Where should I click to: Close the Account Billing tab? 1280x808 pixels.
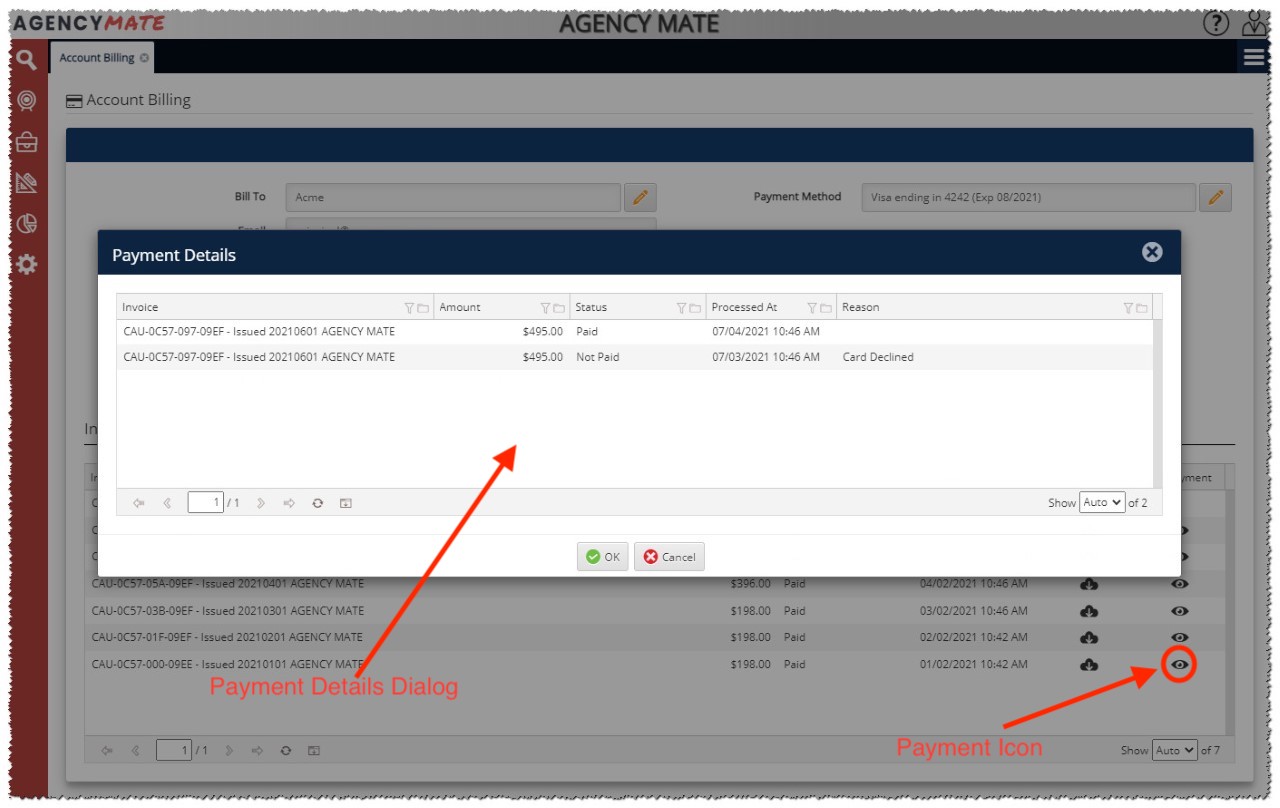pos(145,58)
